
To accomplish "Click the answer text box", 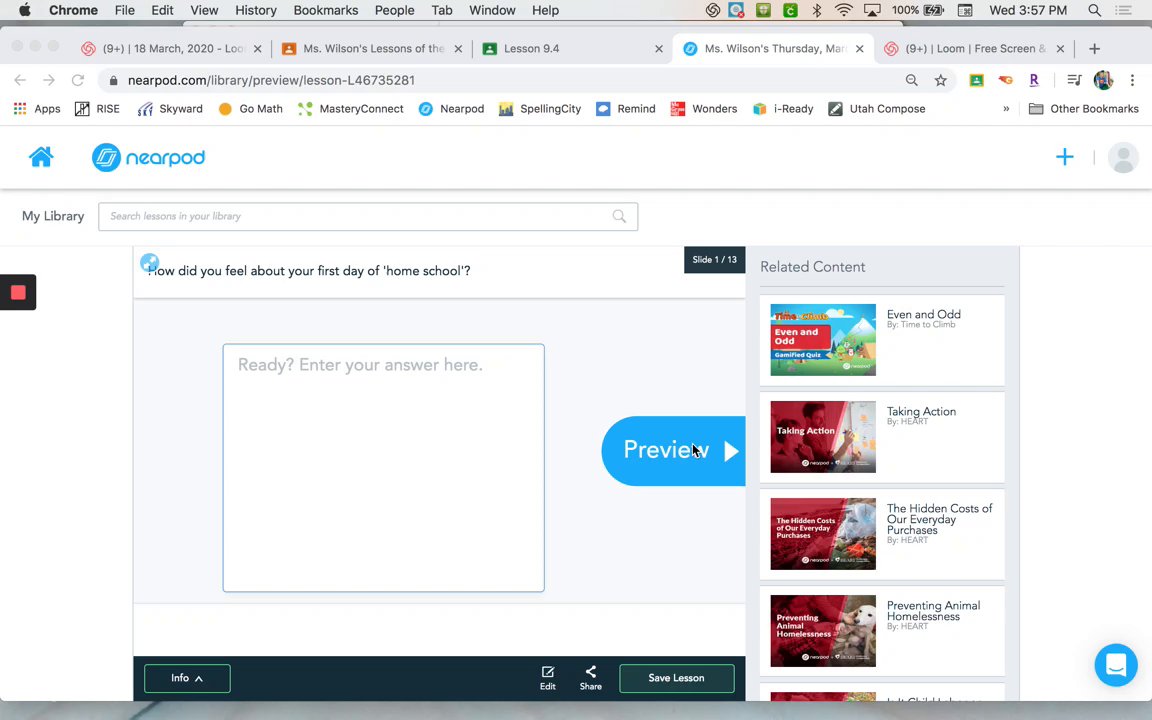I will click(384, 468).
